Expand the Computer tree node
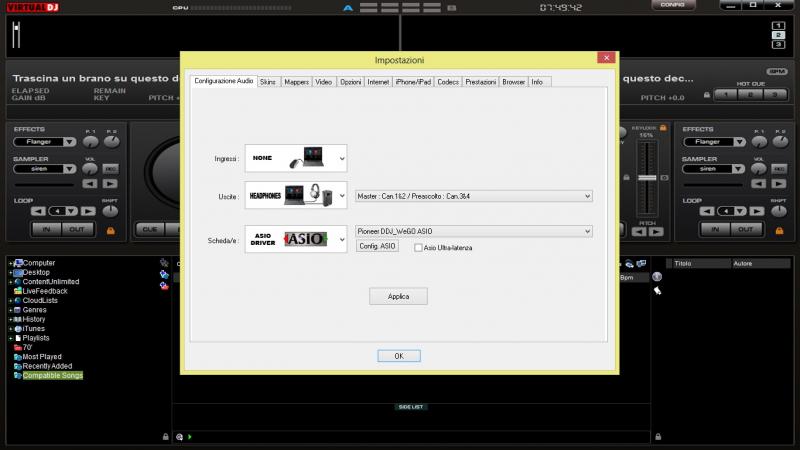 click(10, 263)
